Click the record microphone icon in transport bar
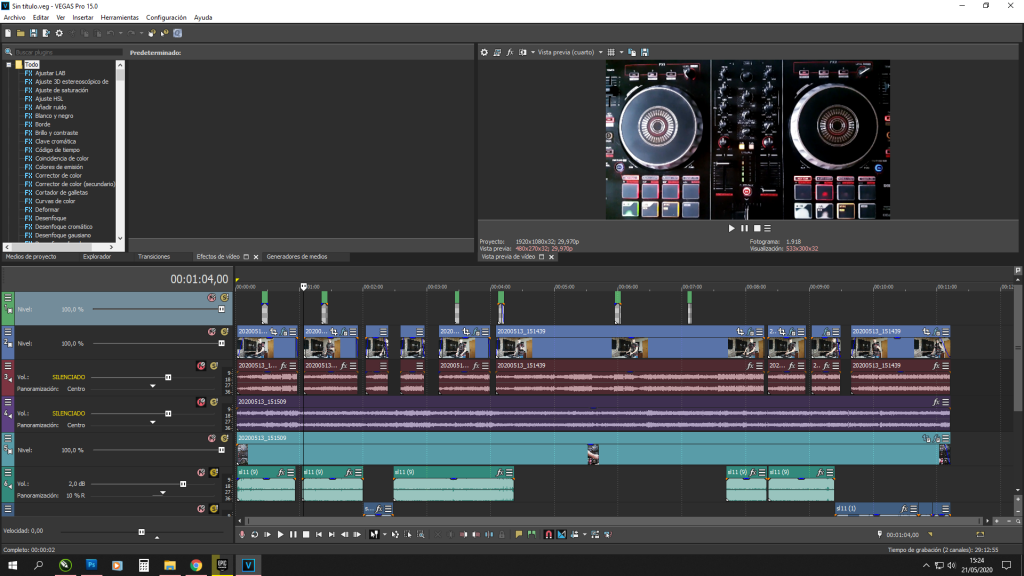 tap(242, 535)
